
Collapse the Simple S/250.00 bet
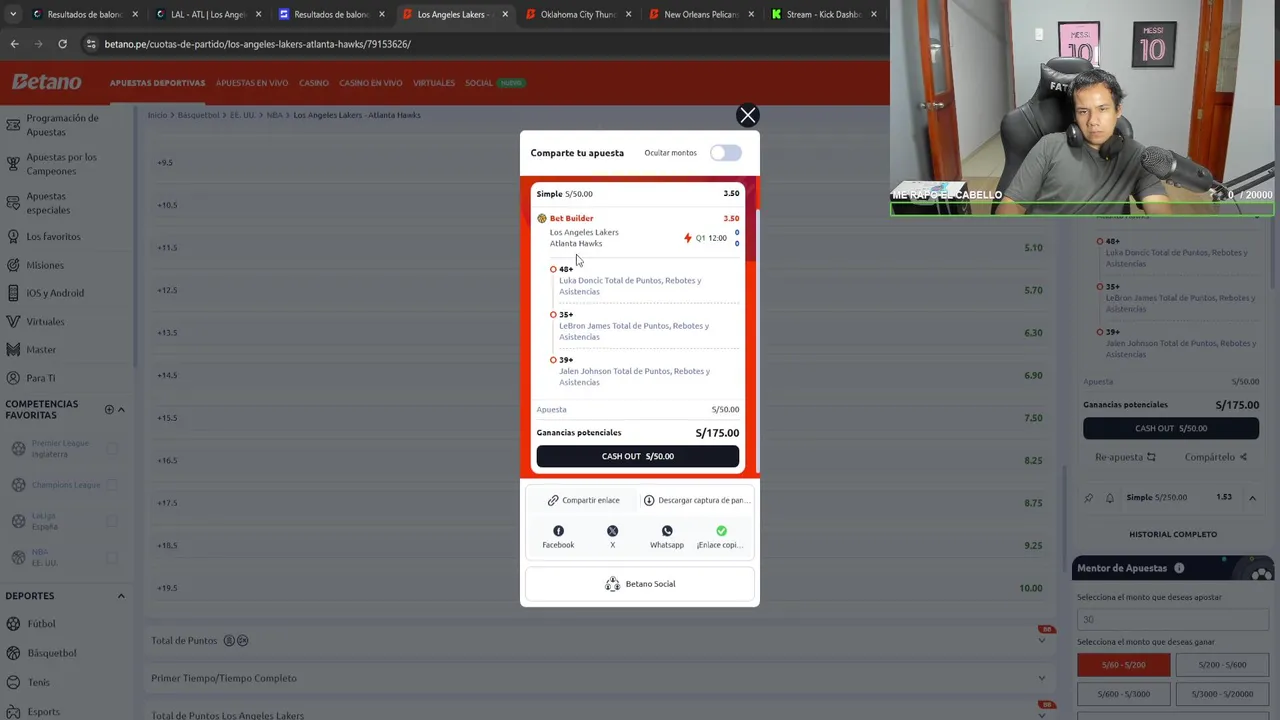tap(1251, 497)
